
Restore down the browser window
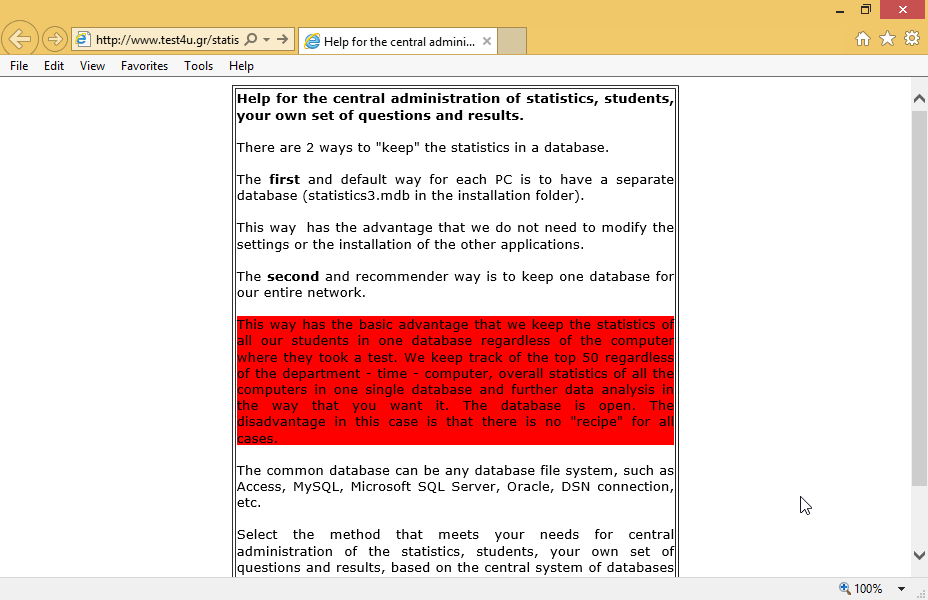coord(866,9)
